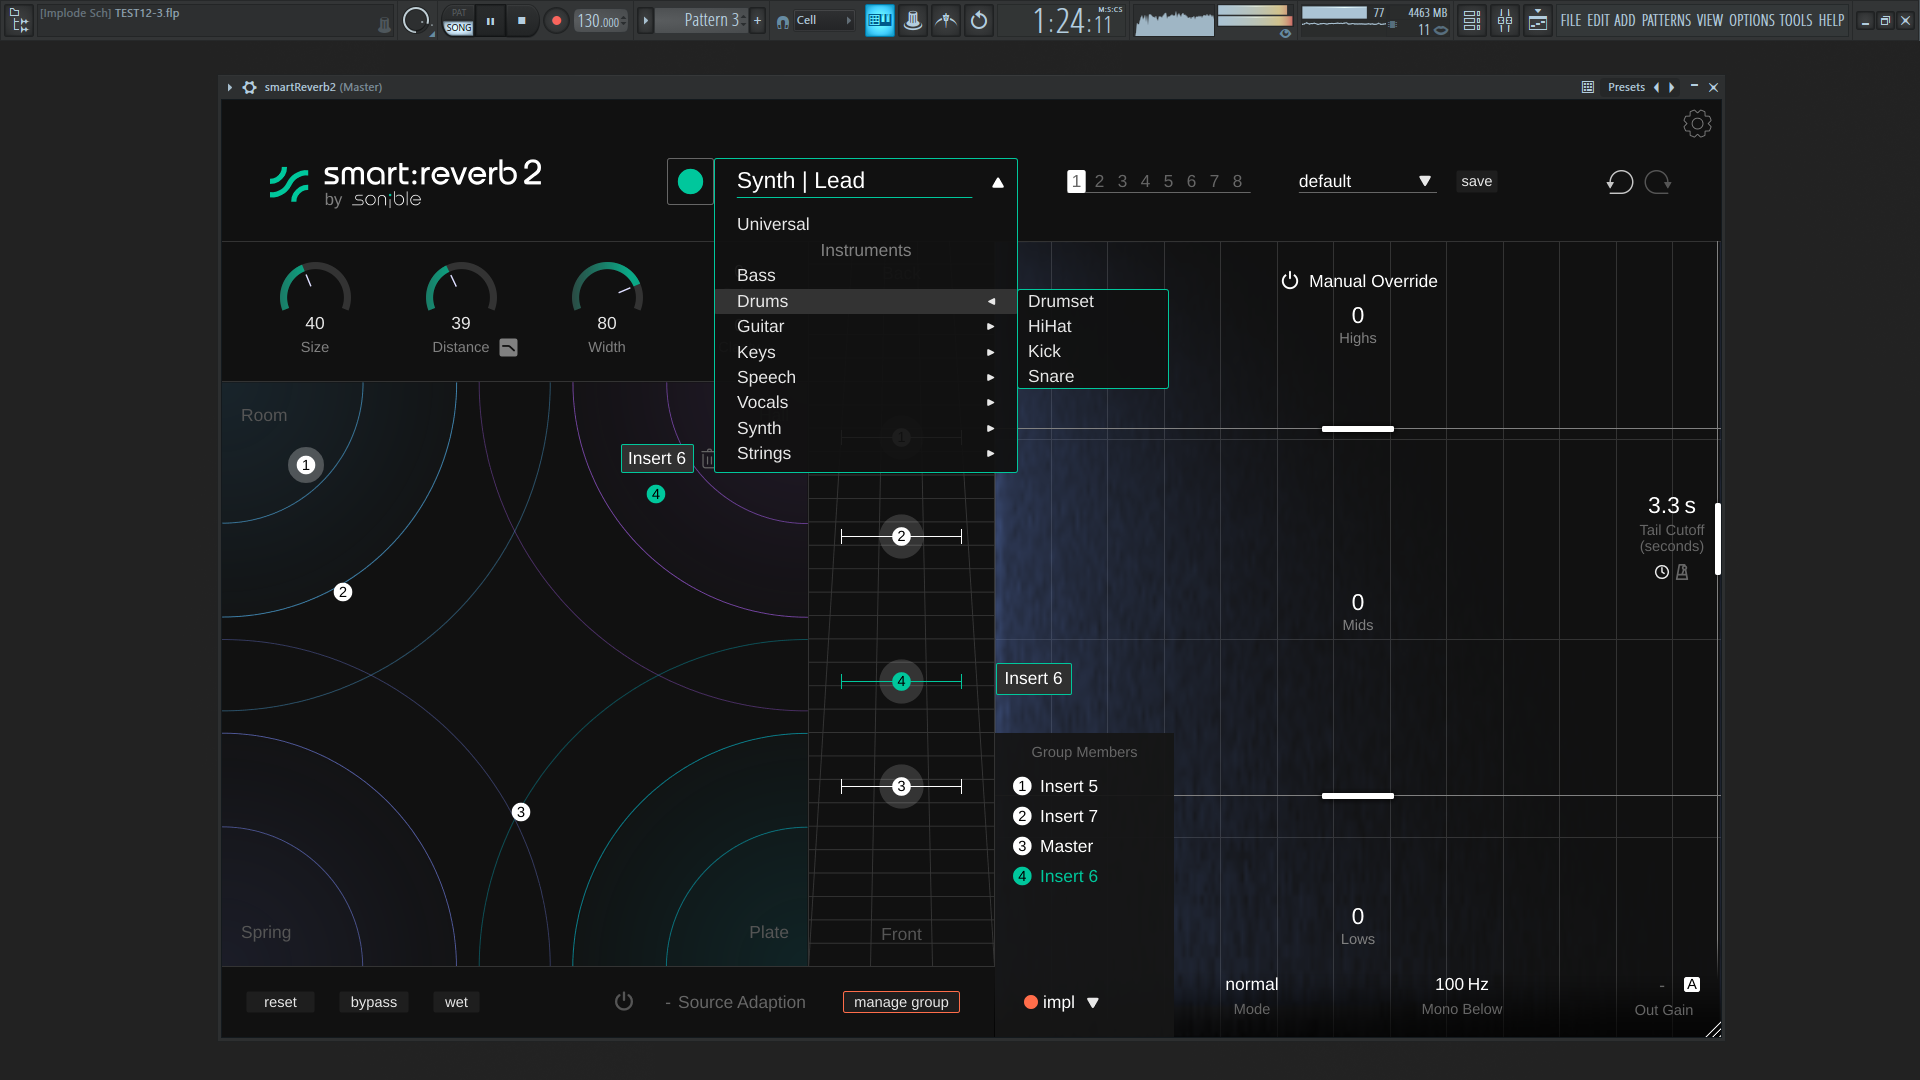1920x1080 pixels.
Task: Toggle Manual Override power button
Action: click(1290, 281)
